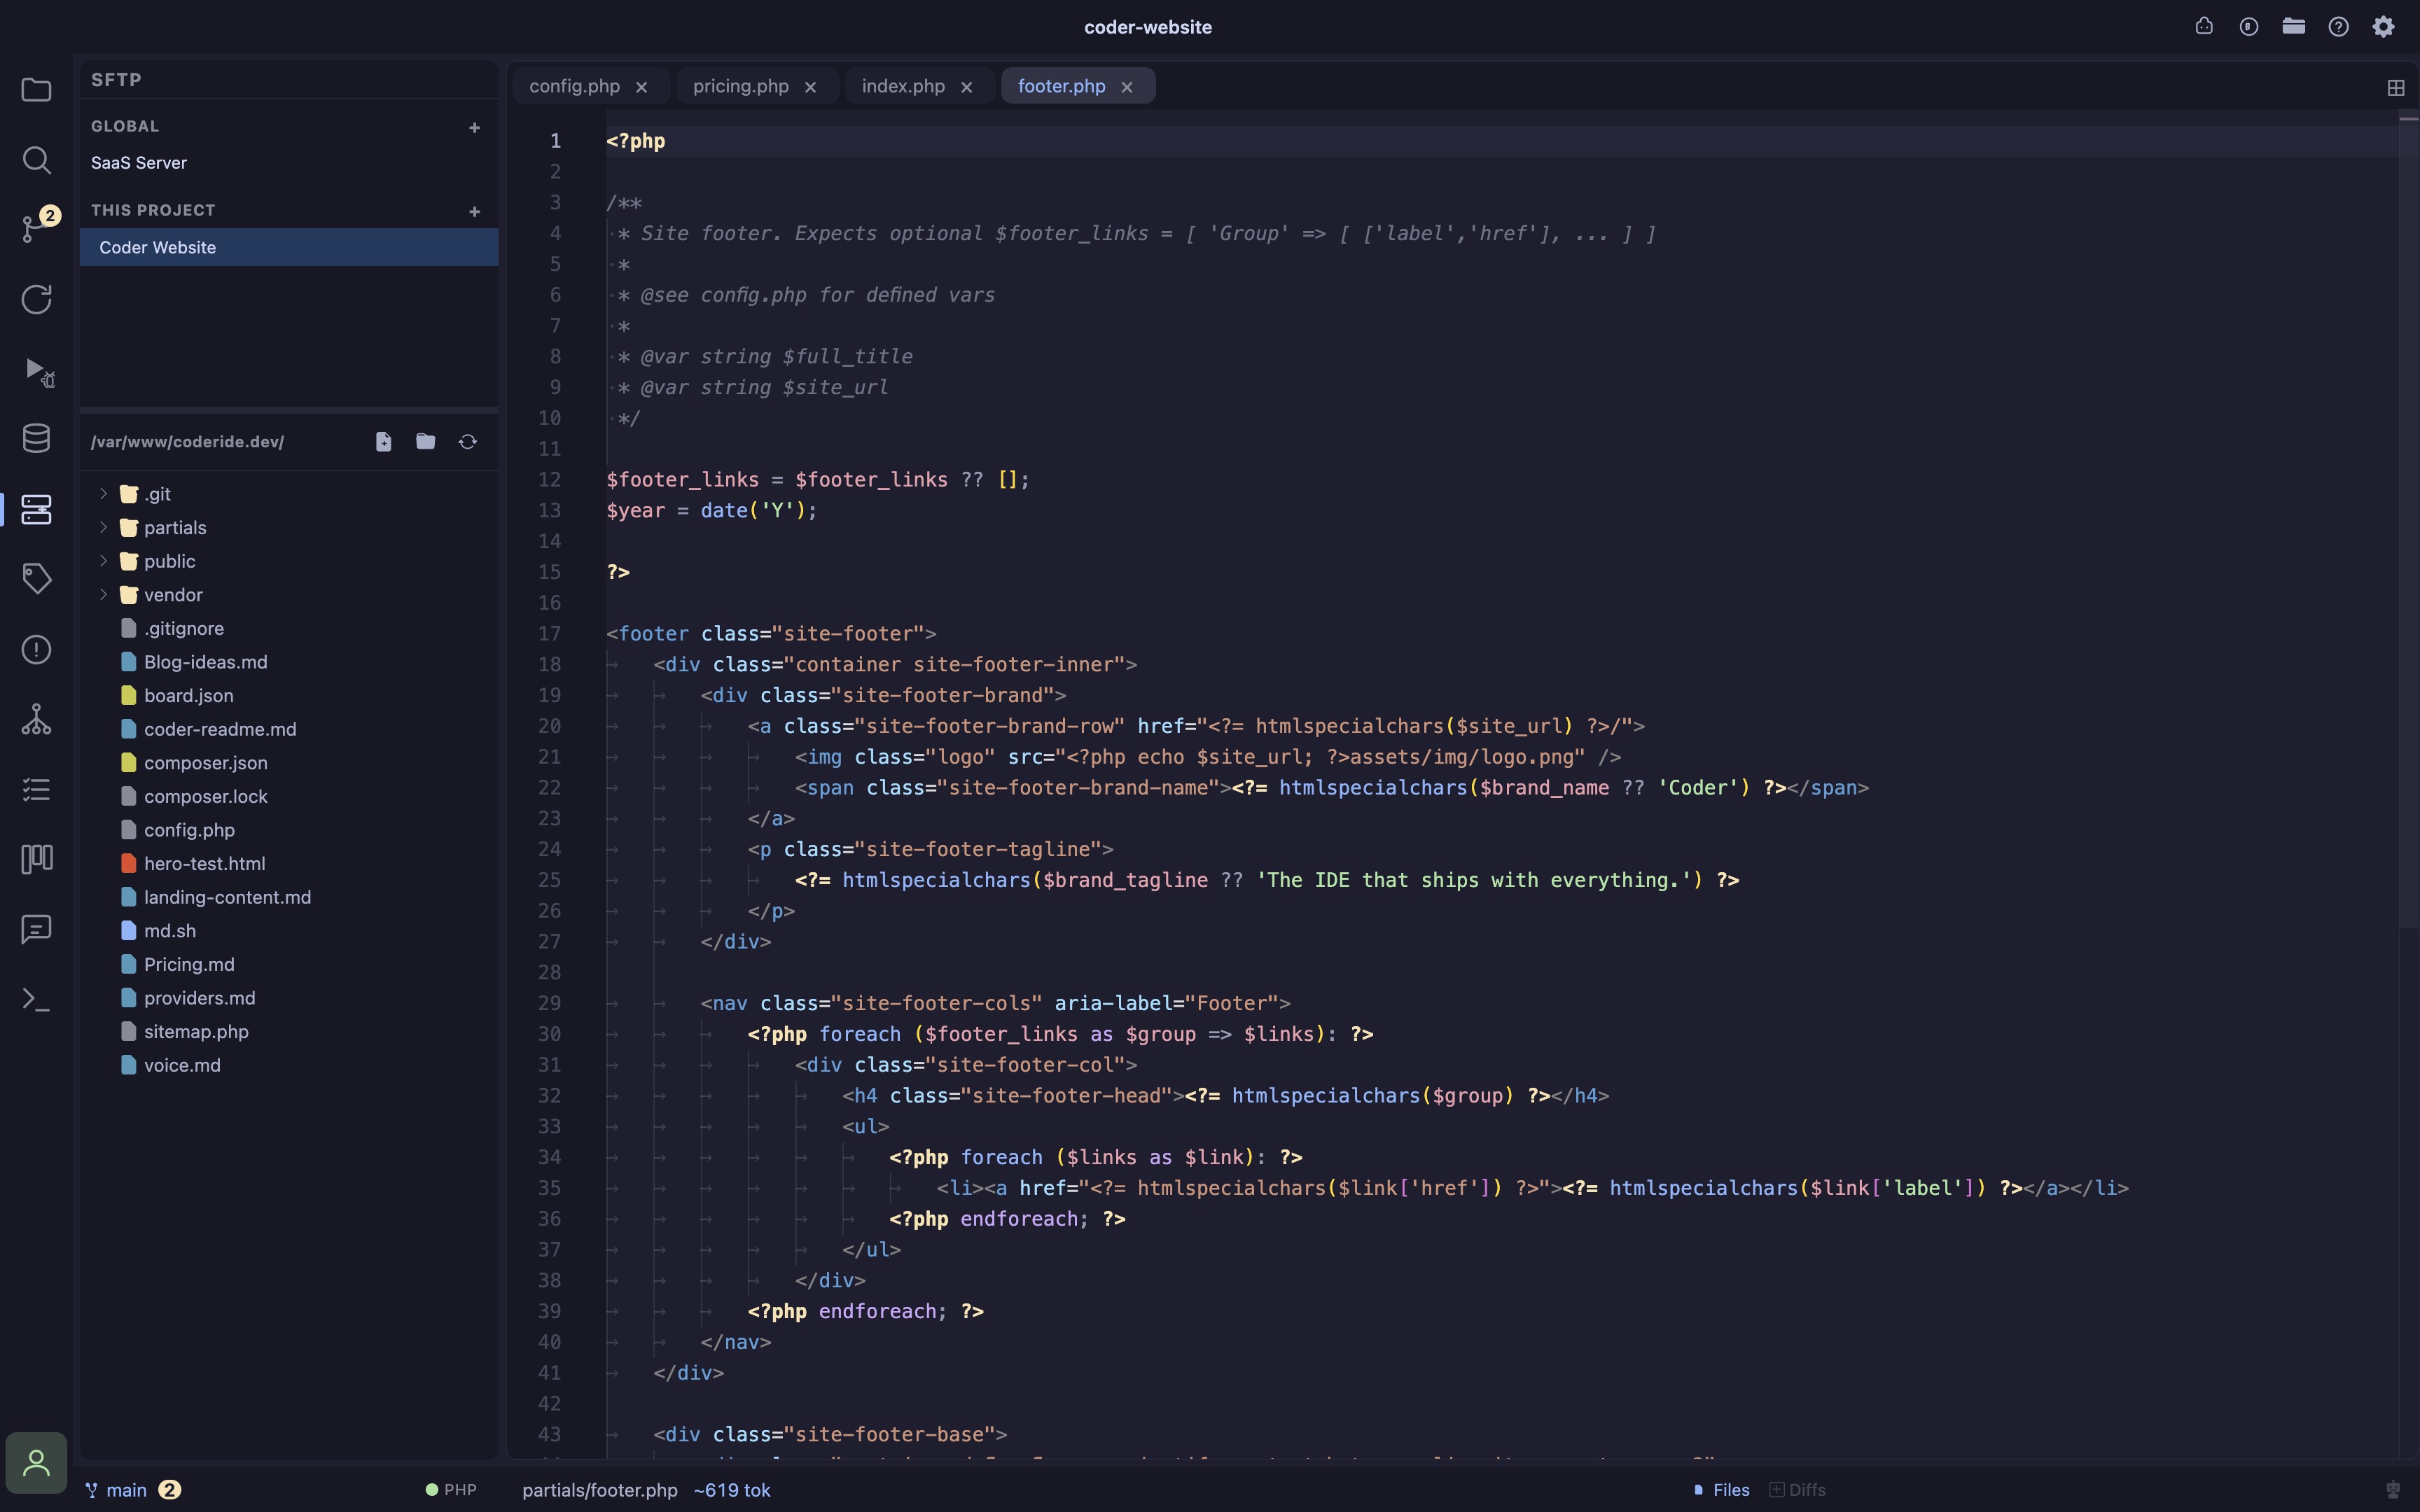The image size is (2420, 1512).
Task: Close the footer.php tab
Action: coord(1127,87)
